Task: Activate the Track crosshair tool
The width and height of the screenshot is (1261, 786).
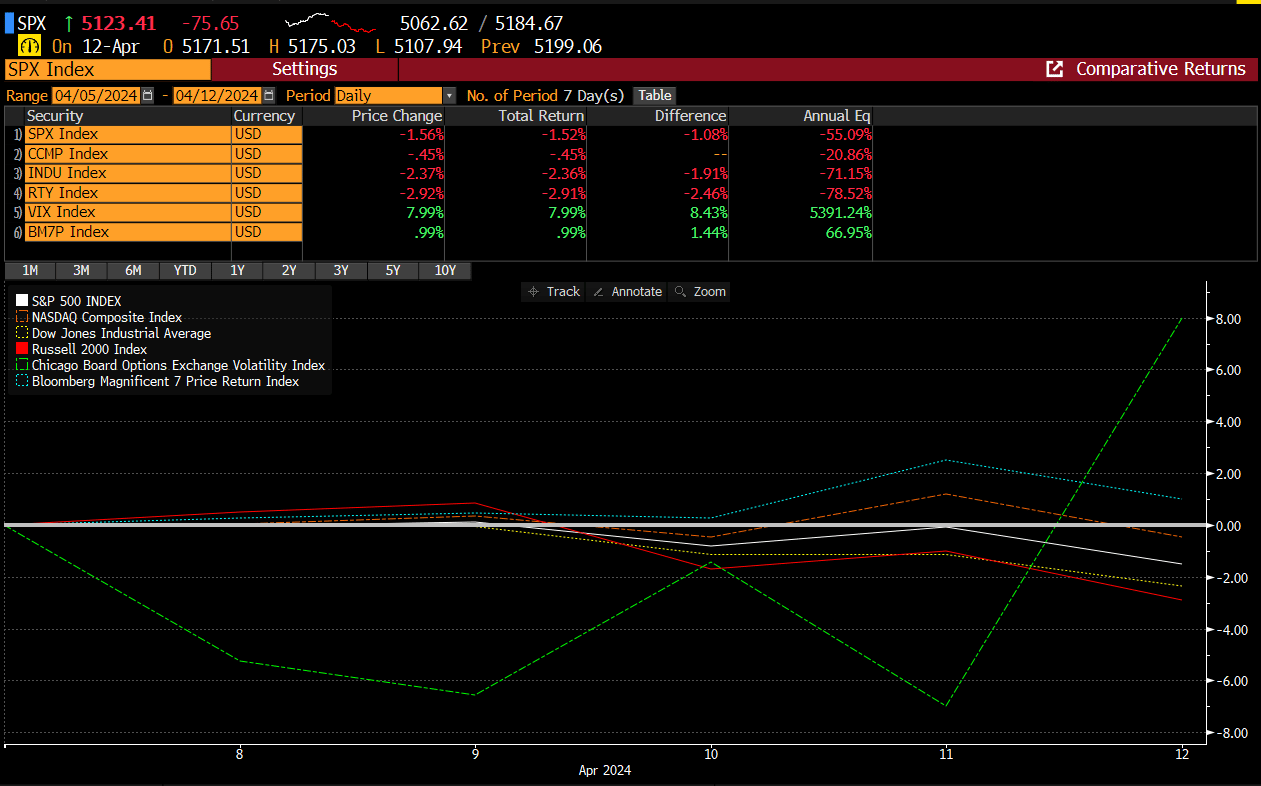Action: [553, 291]
